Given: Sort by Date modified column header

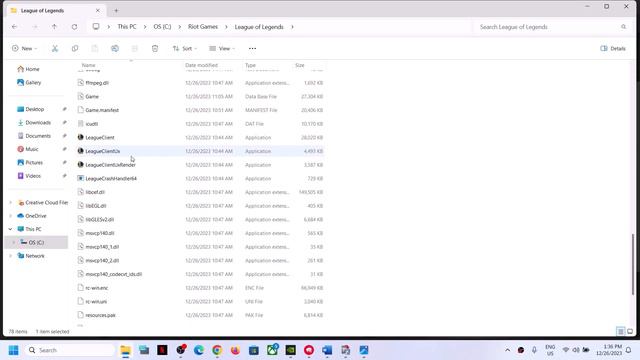Looking at the screenshot, I should click(x=201, y=65).
